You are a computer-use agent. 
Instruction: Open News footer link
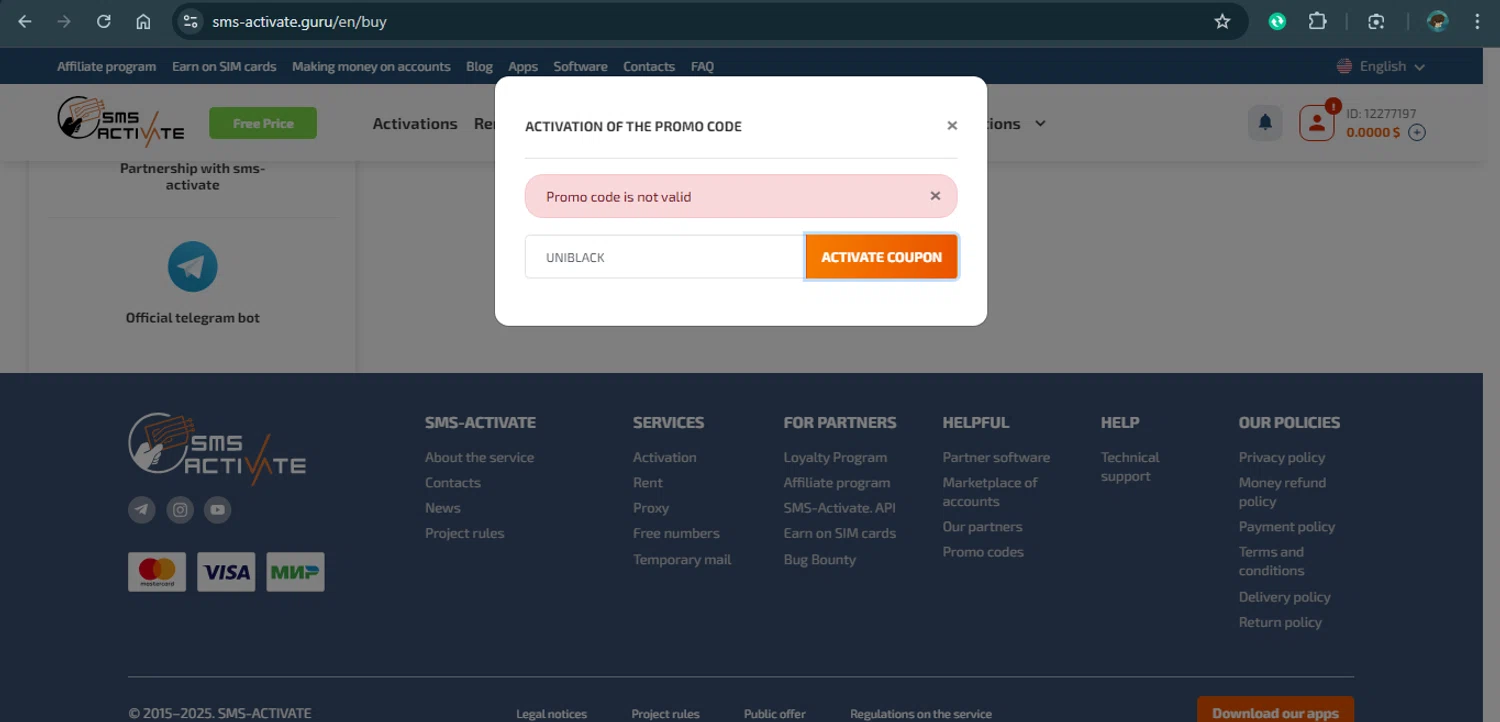coord(442,508)
